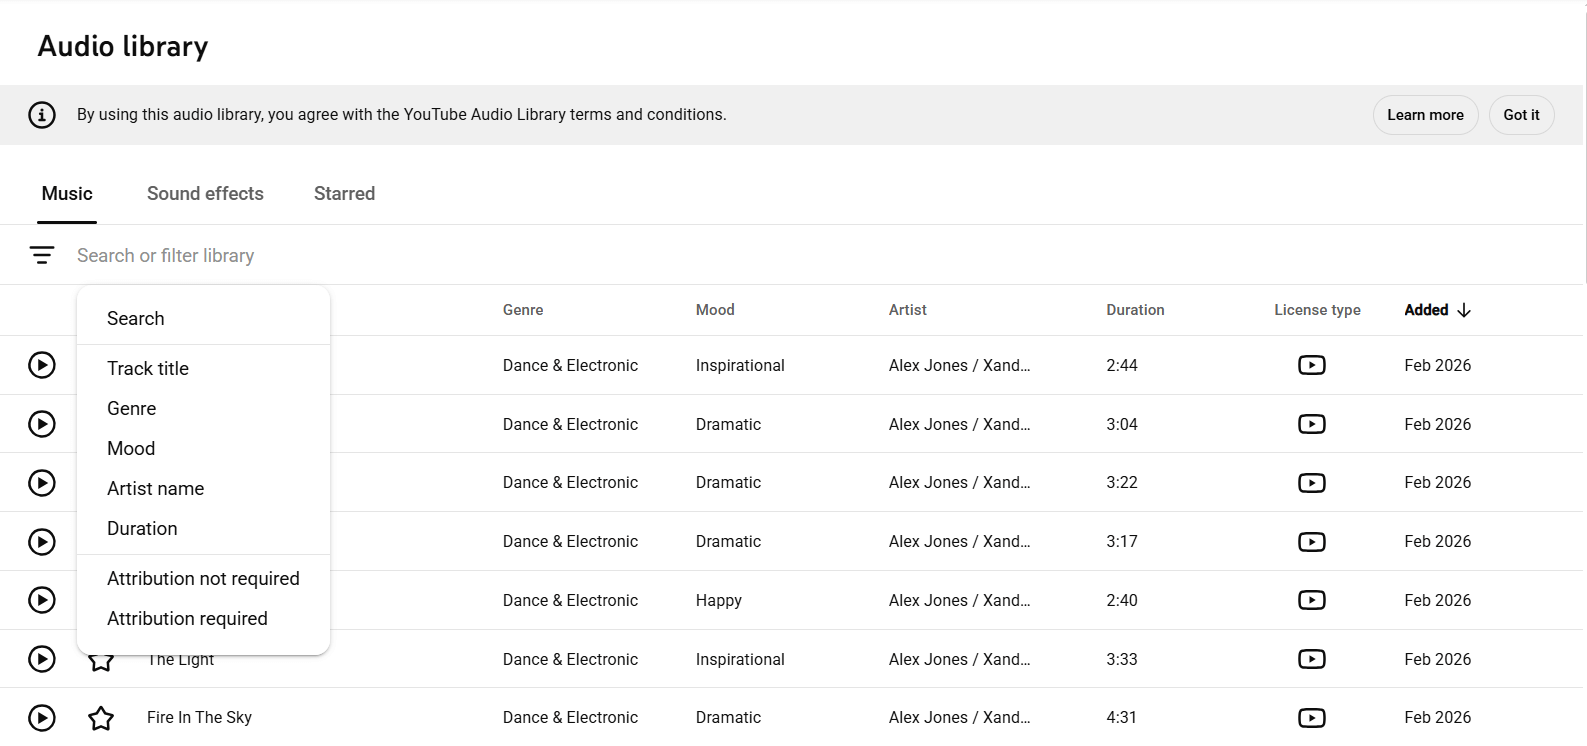Click the License type column header

[x=1317, y=310]
